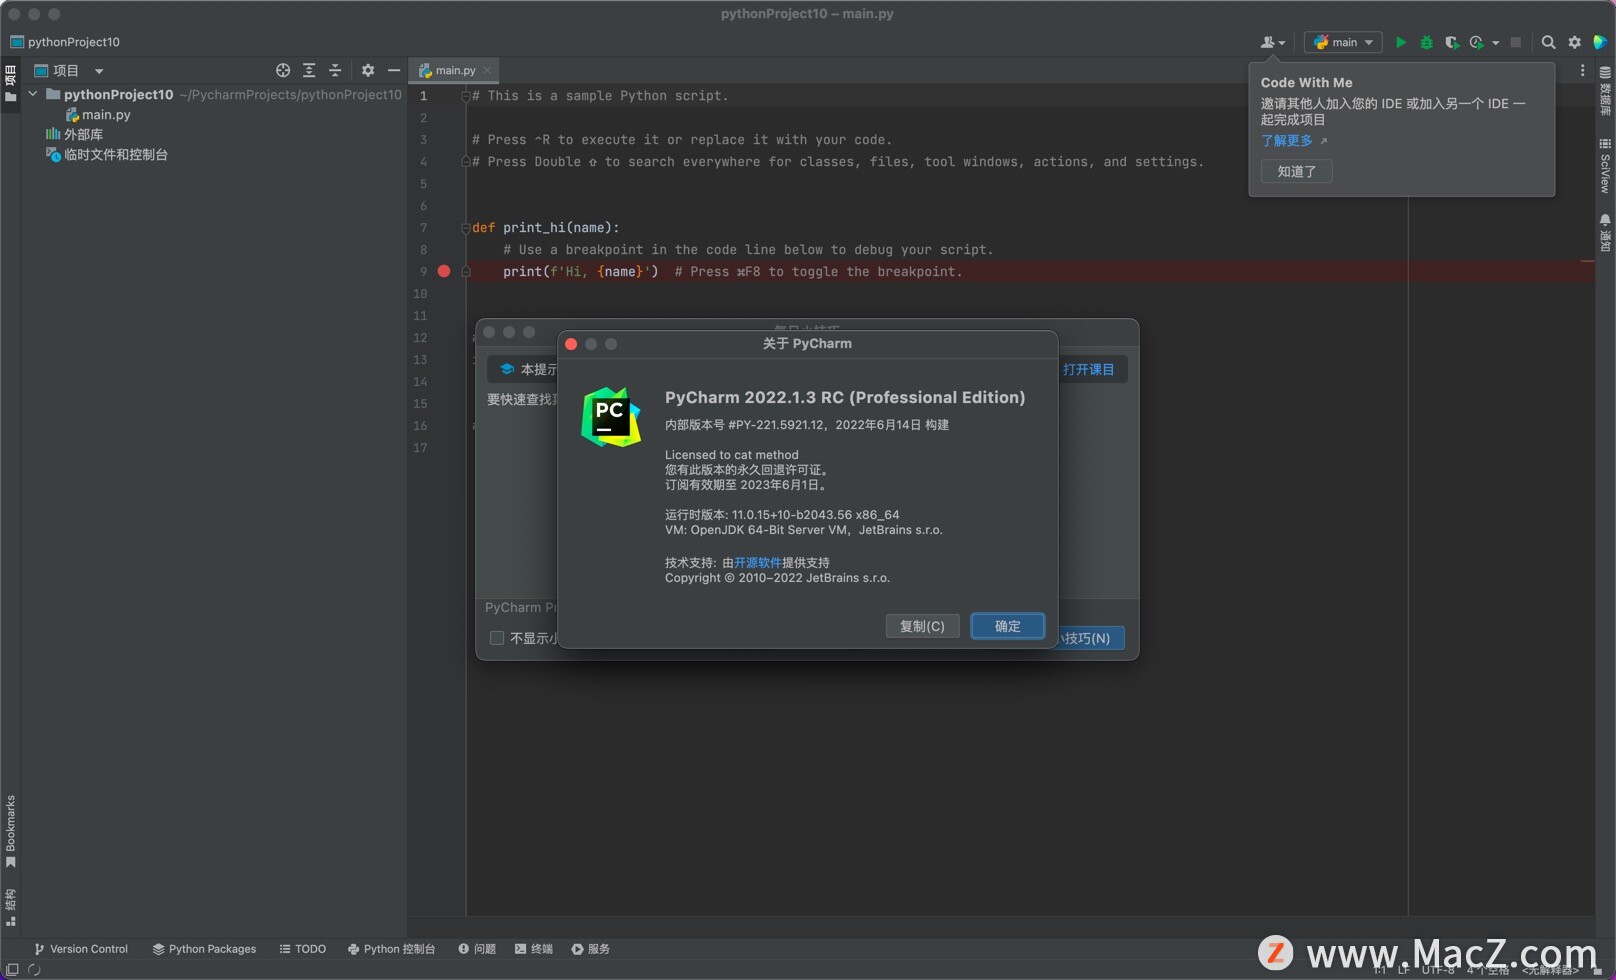Open the Python 控制台 tab
Viewport: 1616px width, 980px height.
[x=391, y=949]
